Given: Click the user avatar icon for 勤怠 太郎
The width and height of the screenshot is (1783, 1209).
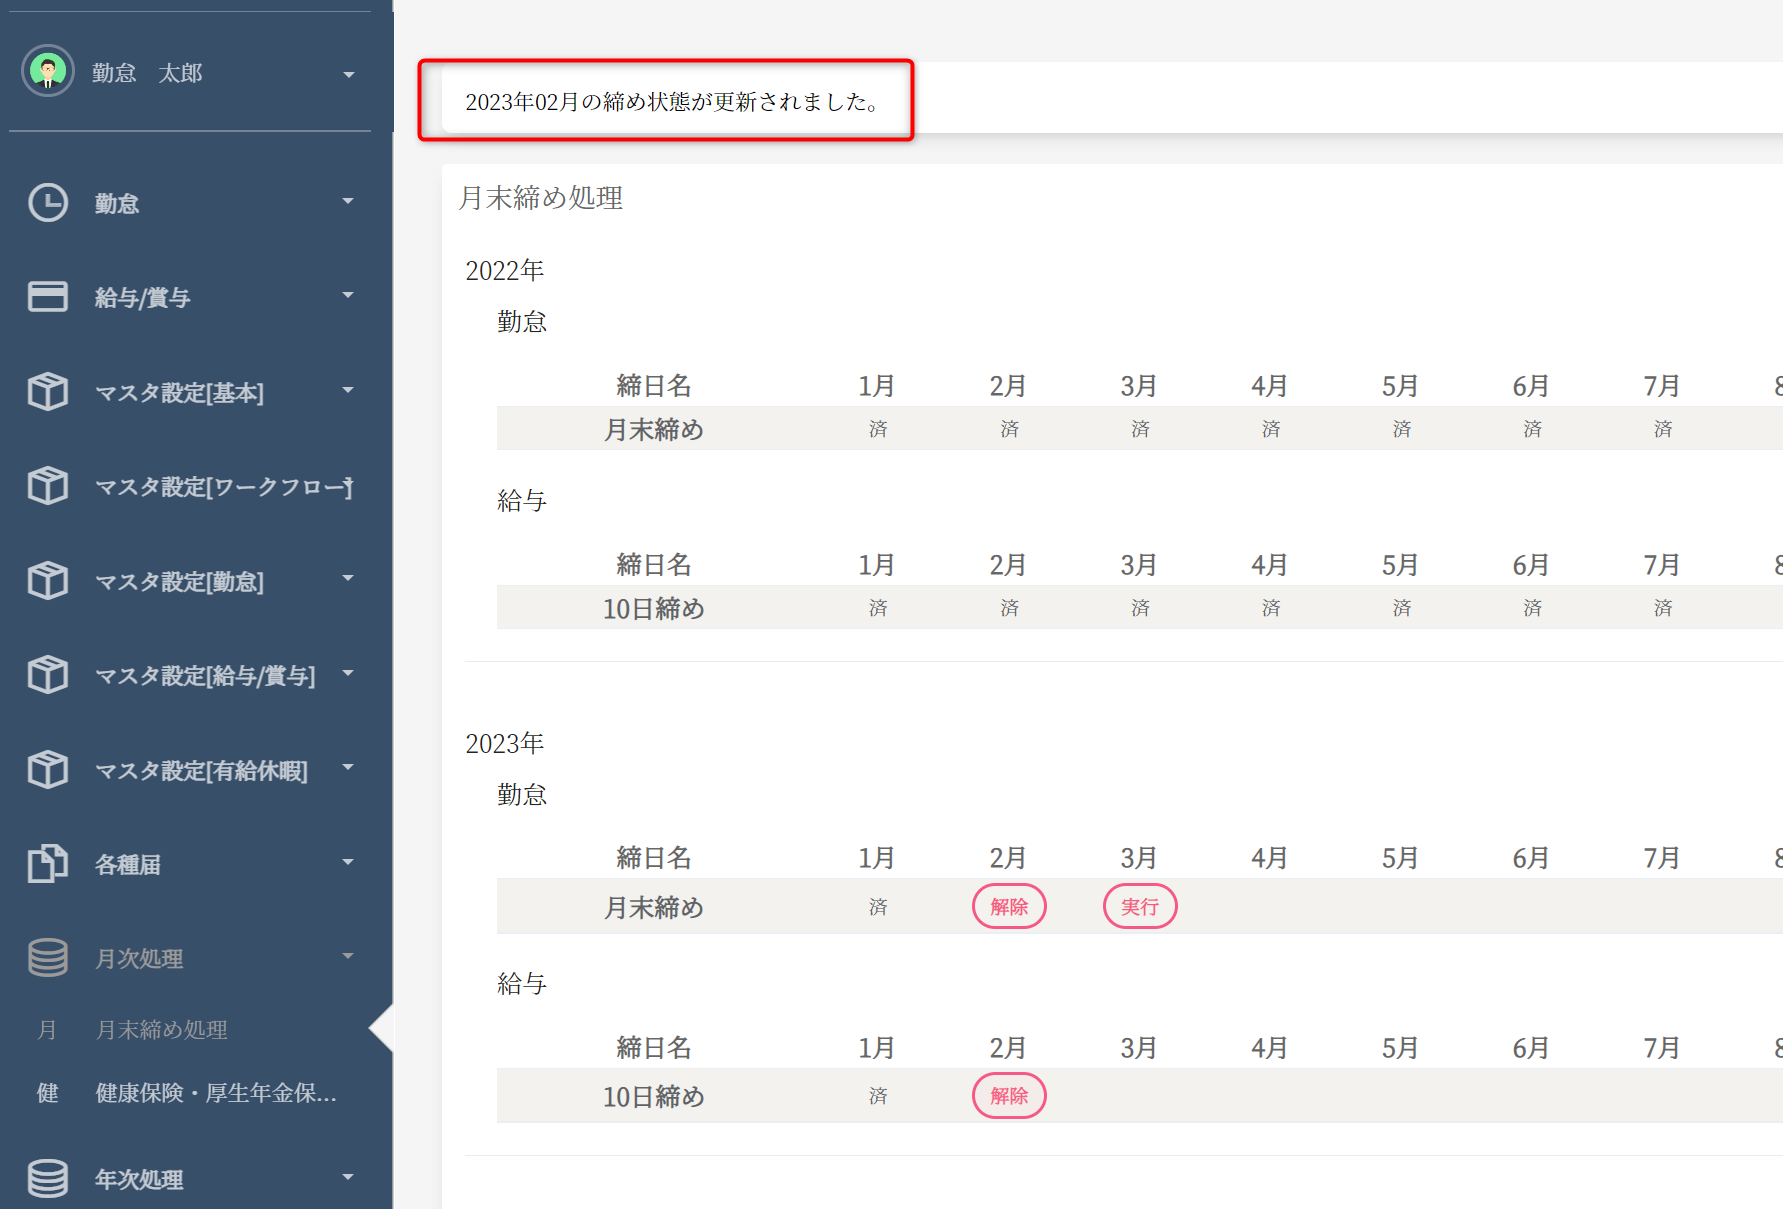Looking at the screenshot, I should click(48, 71).
